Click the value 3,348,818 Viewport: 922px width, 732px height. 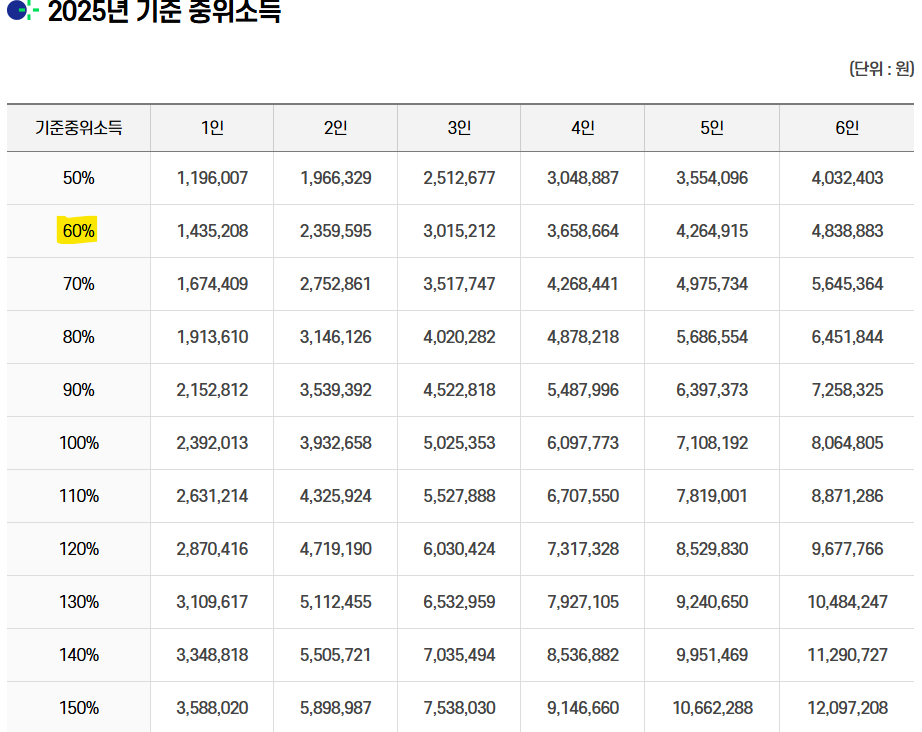212,654
